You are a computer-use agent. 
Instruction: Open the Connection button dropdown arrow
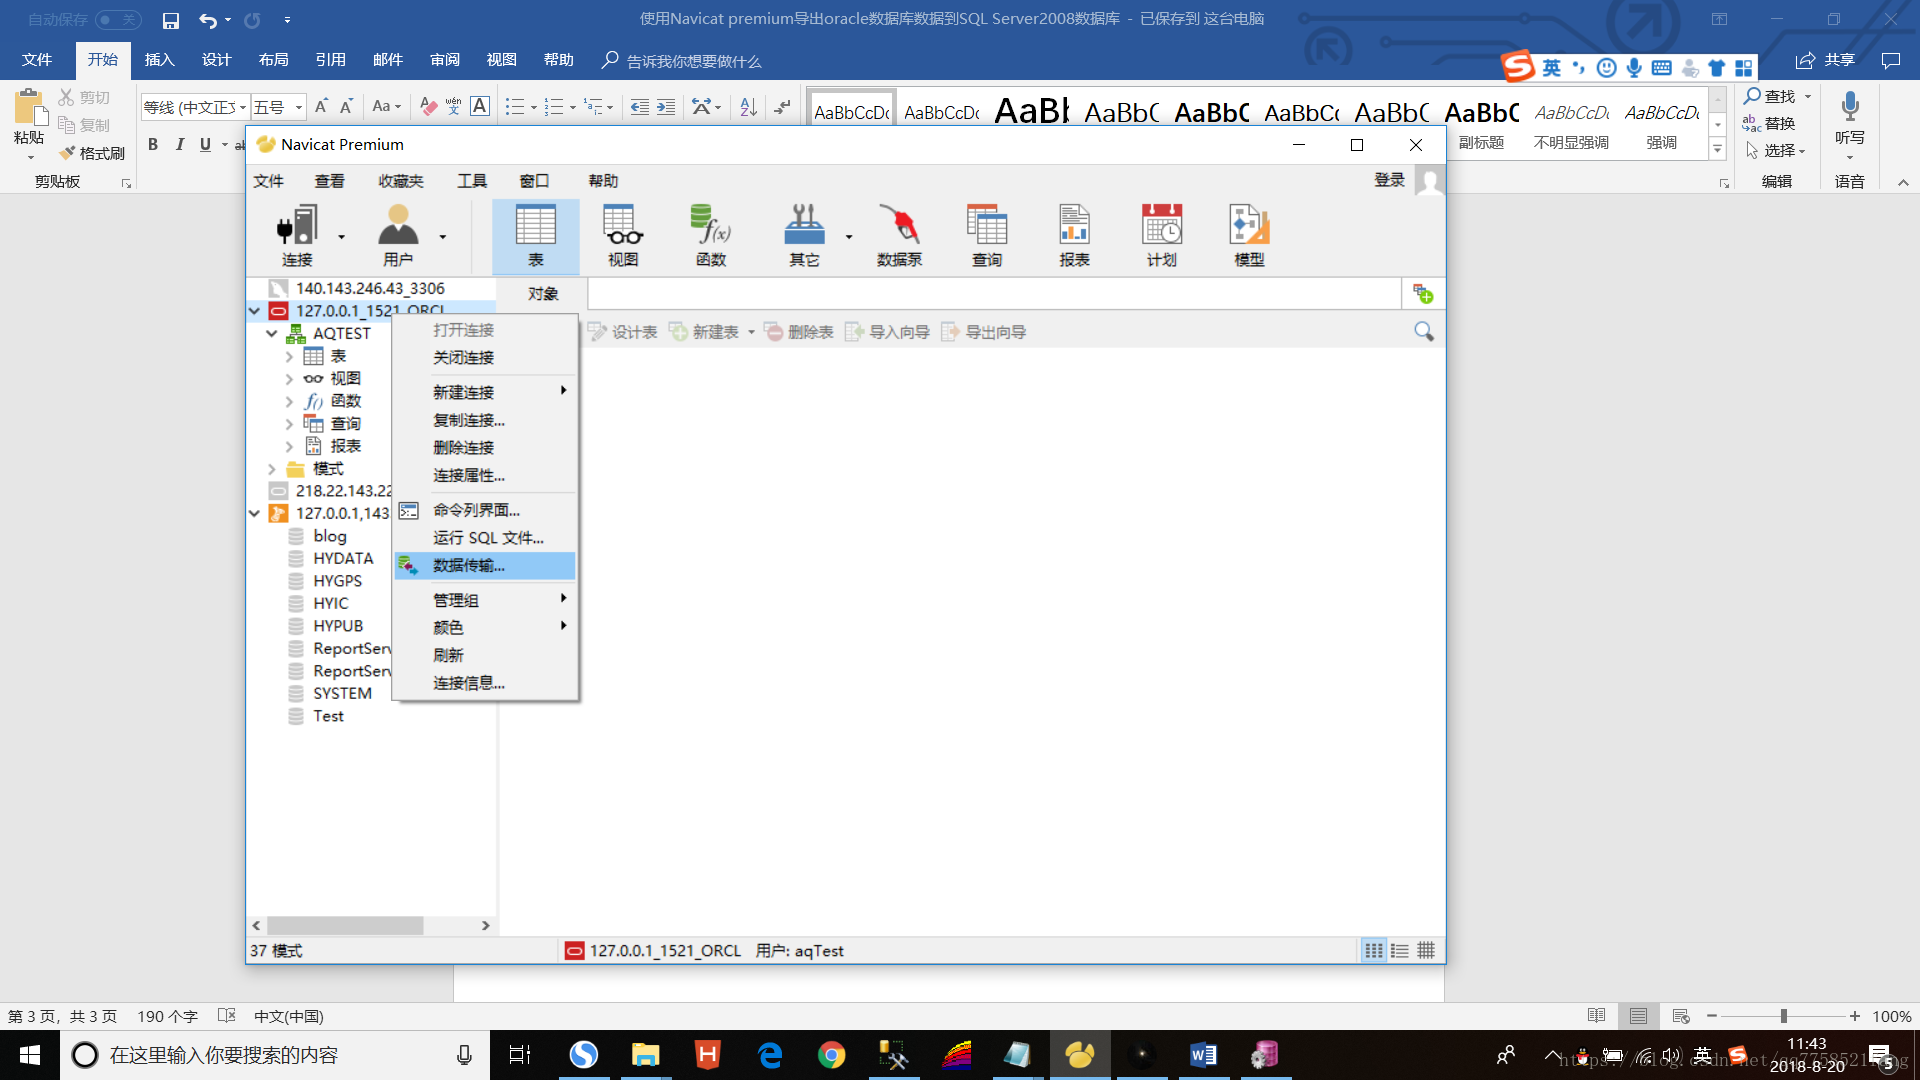point(341,237)
